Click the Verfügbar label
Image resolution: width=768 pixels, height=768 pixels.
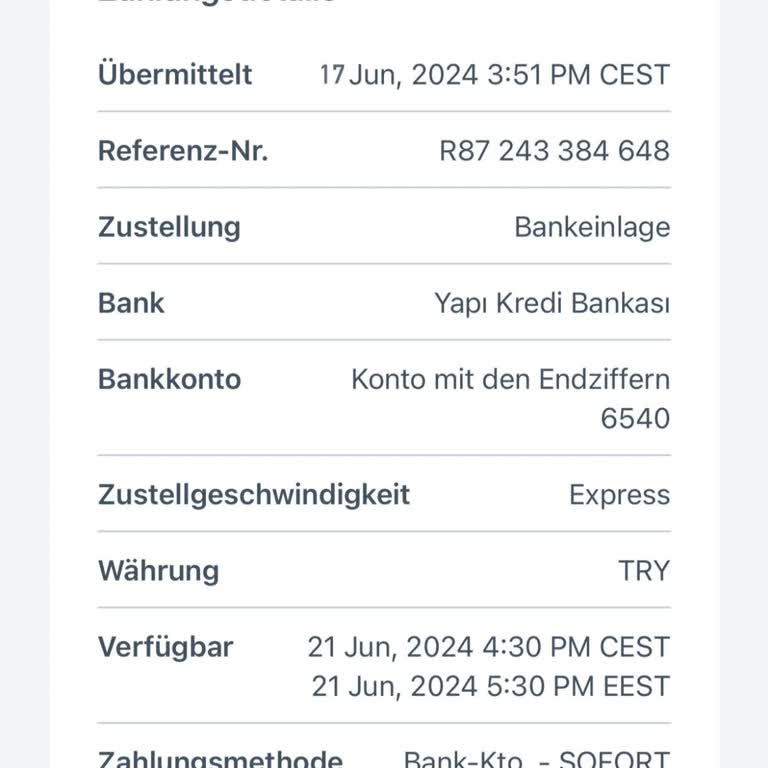pos(165,647)
